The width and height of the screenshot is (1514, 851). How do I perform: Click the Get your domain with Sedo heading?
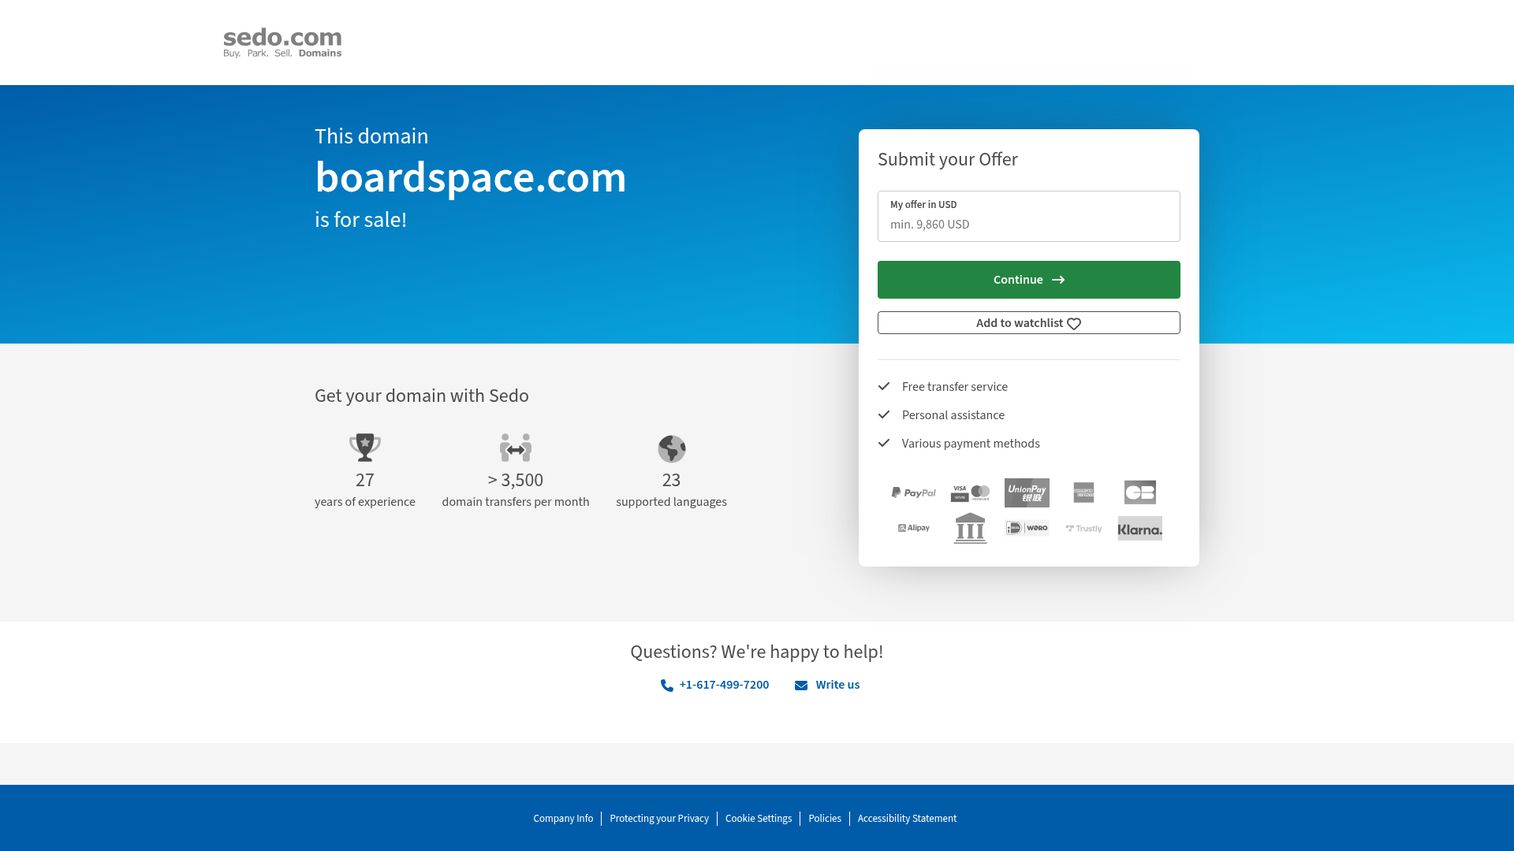tap(422, 396)
